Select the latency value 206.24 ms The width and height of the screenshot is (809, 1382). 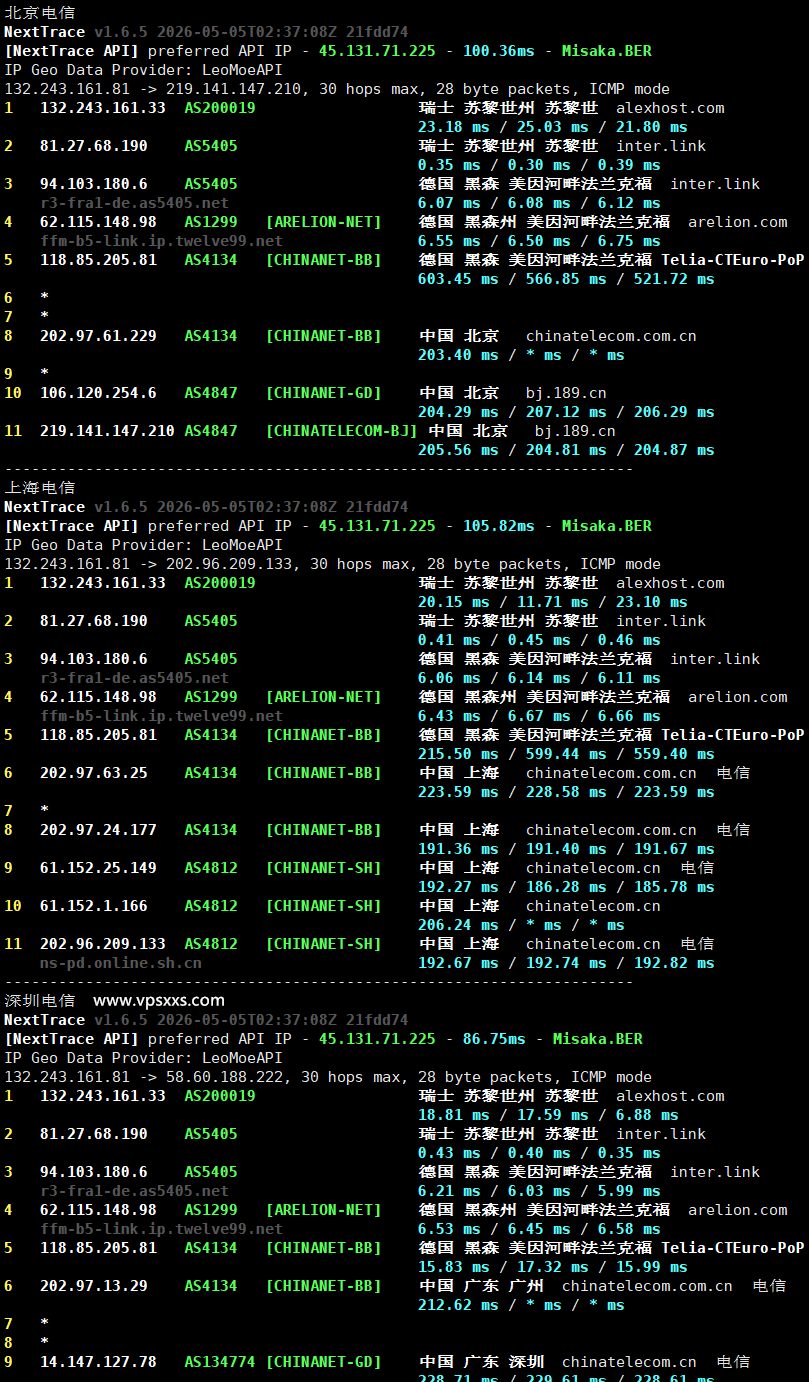coord(458,925)
